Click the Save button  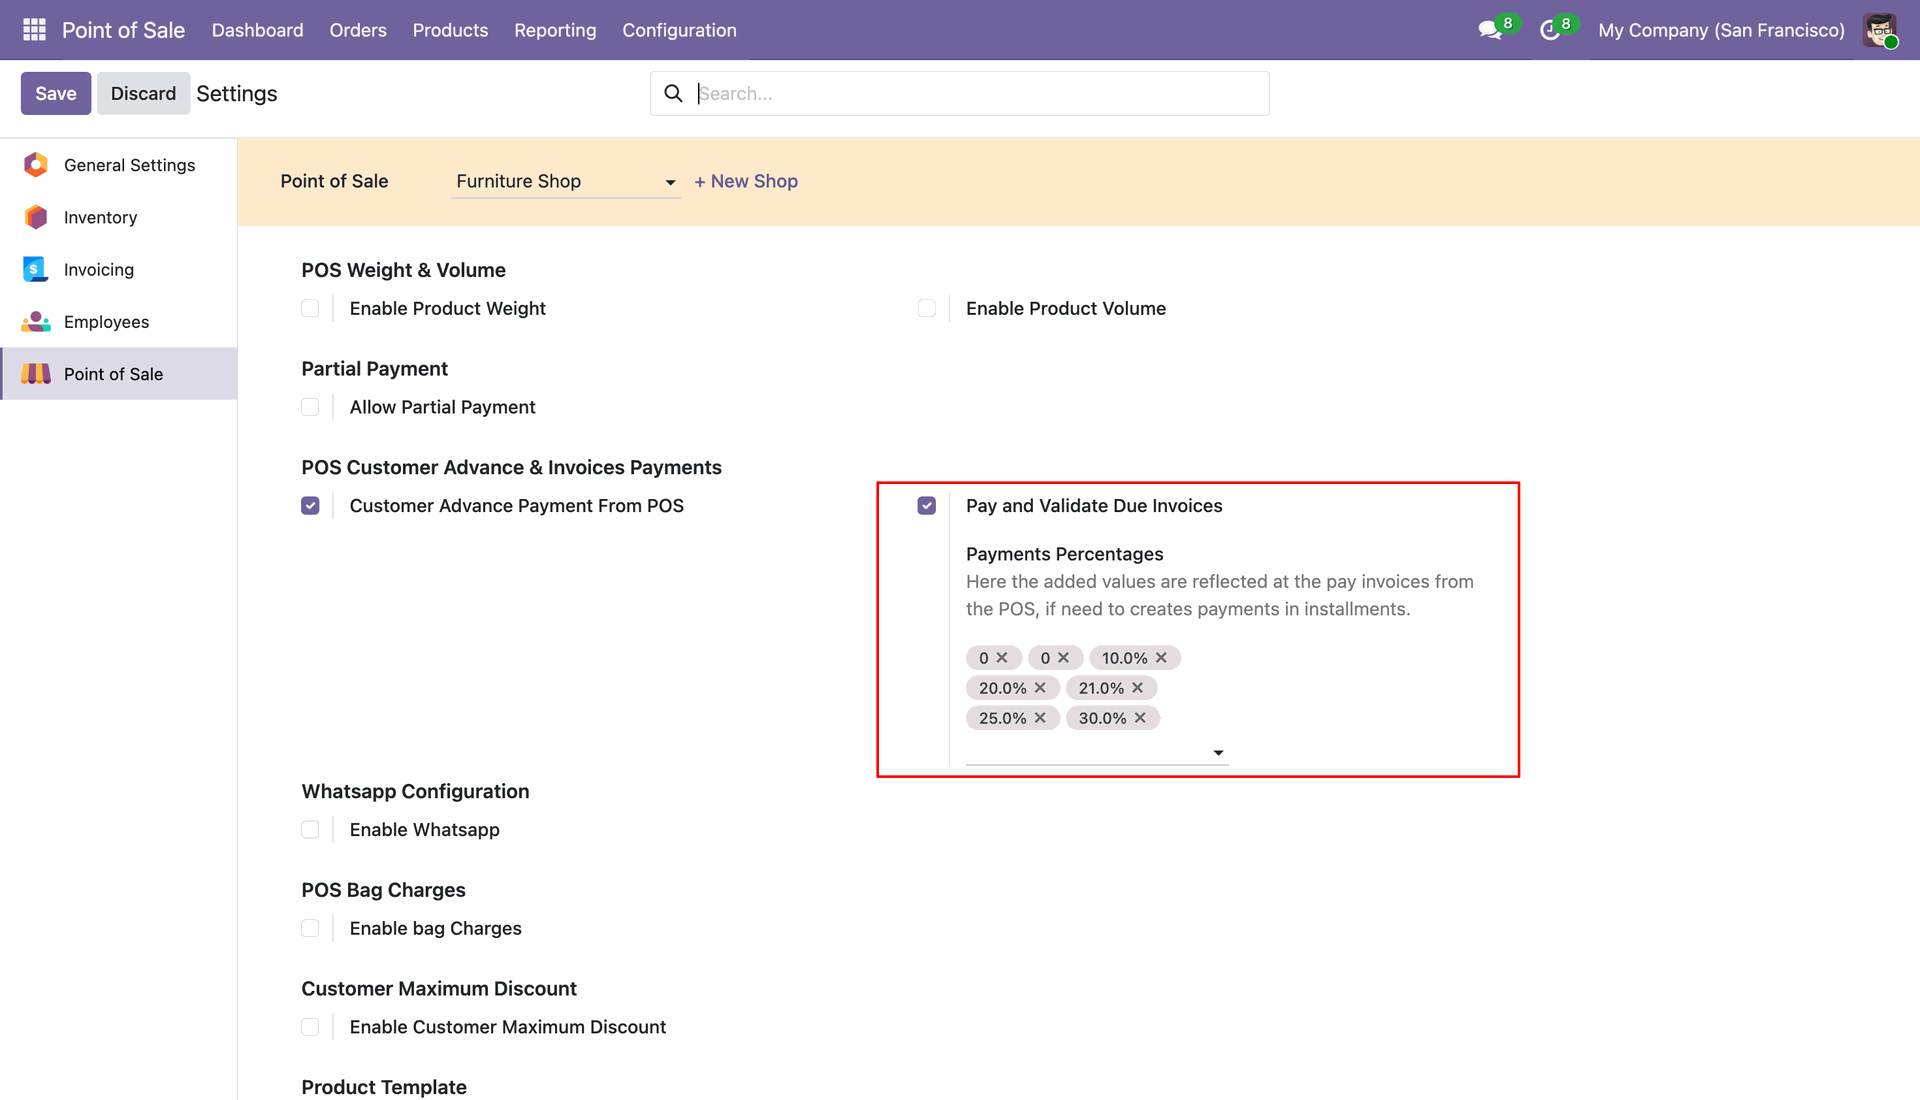coord(56,93)
